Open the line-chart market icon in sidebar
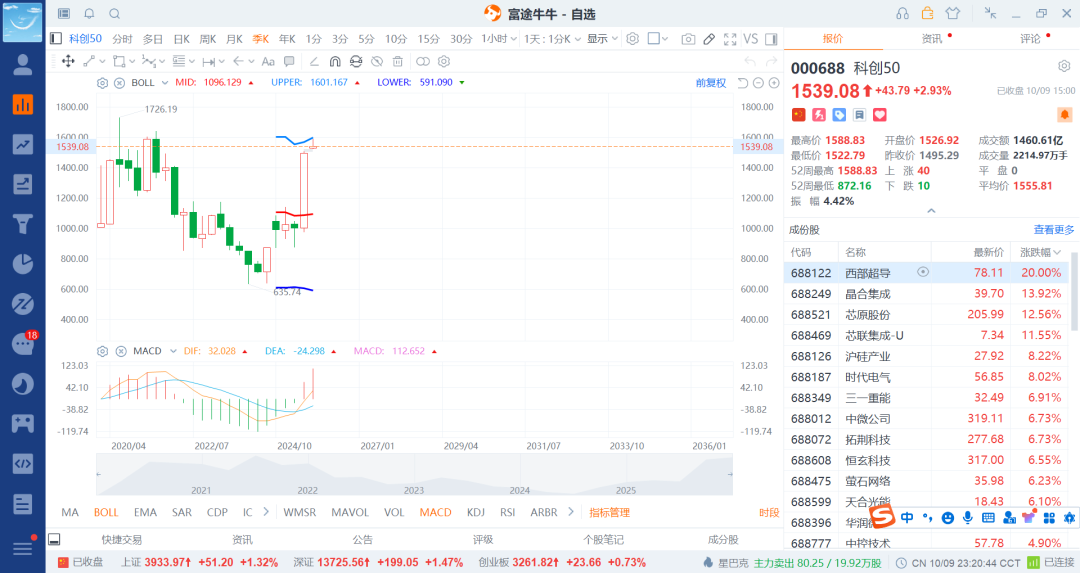 click(23, 144)
